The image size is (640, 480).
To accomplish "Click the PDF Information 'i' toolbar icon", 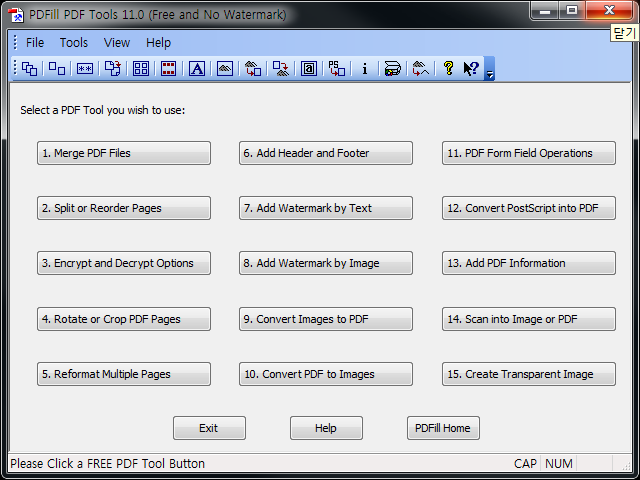I will (365, 69).
